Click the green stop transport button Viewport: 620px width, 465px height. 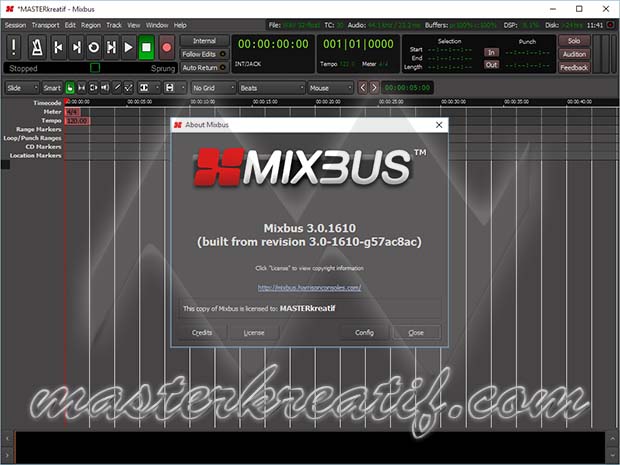pyautogui.click(x=146, y=47)
